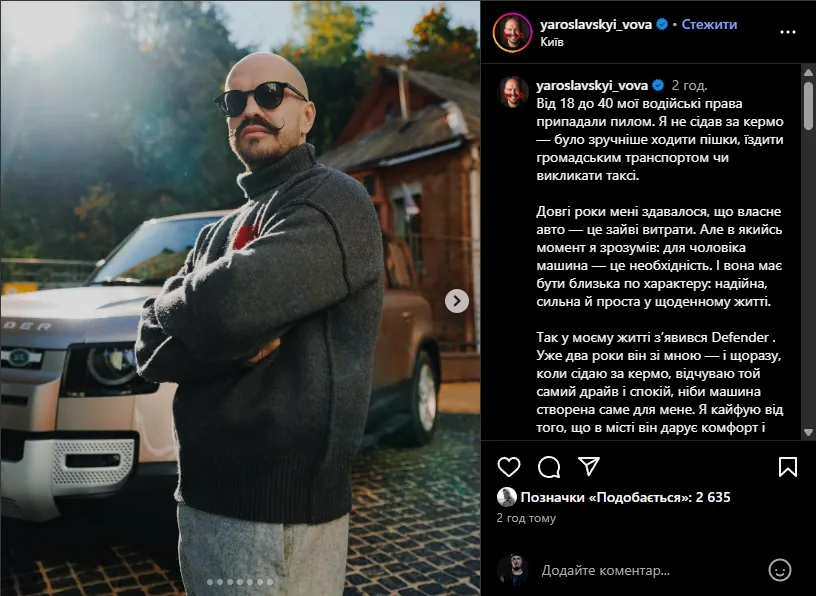Open the three-dot more options menu
The width and height of the screenshot is (816, 596).
tap(788, 32)
